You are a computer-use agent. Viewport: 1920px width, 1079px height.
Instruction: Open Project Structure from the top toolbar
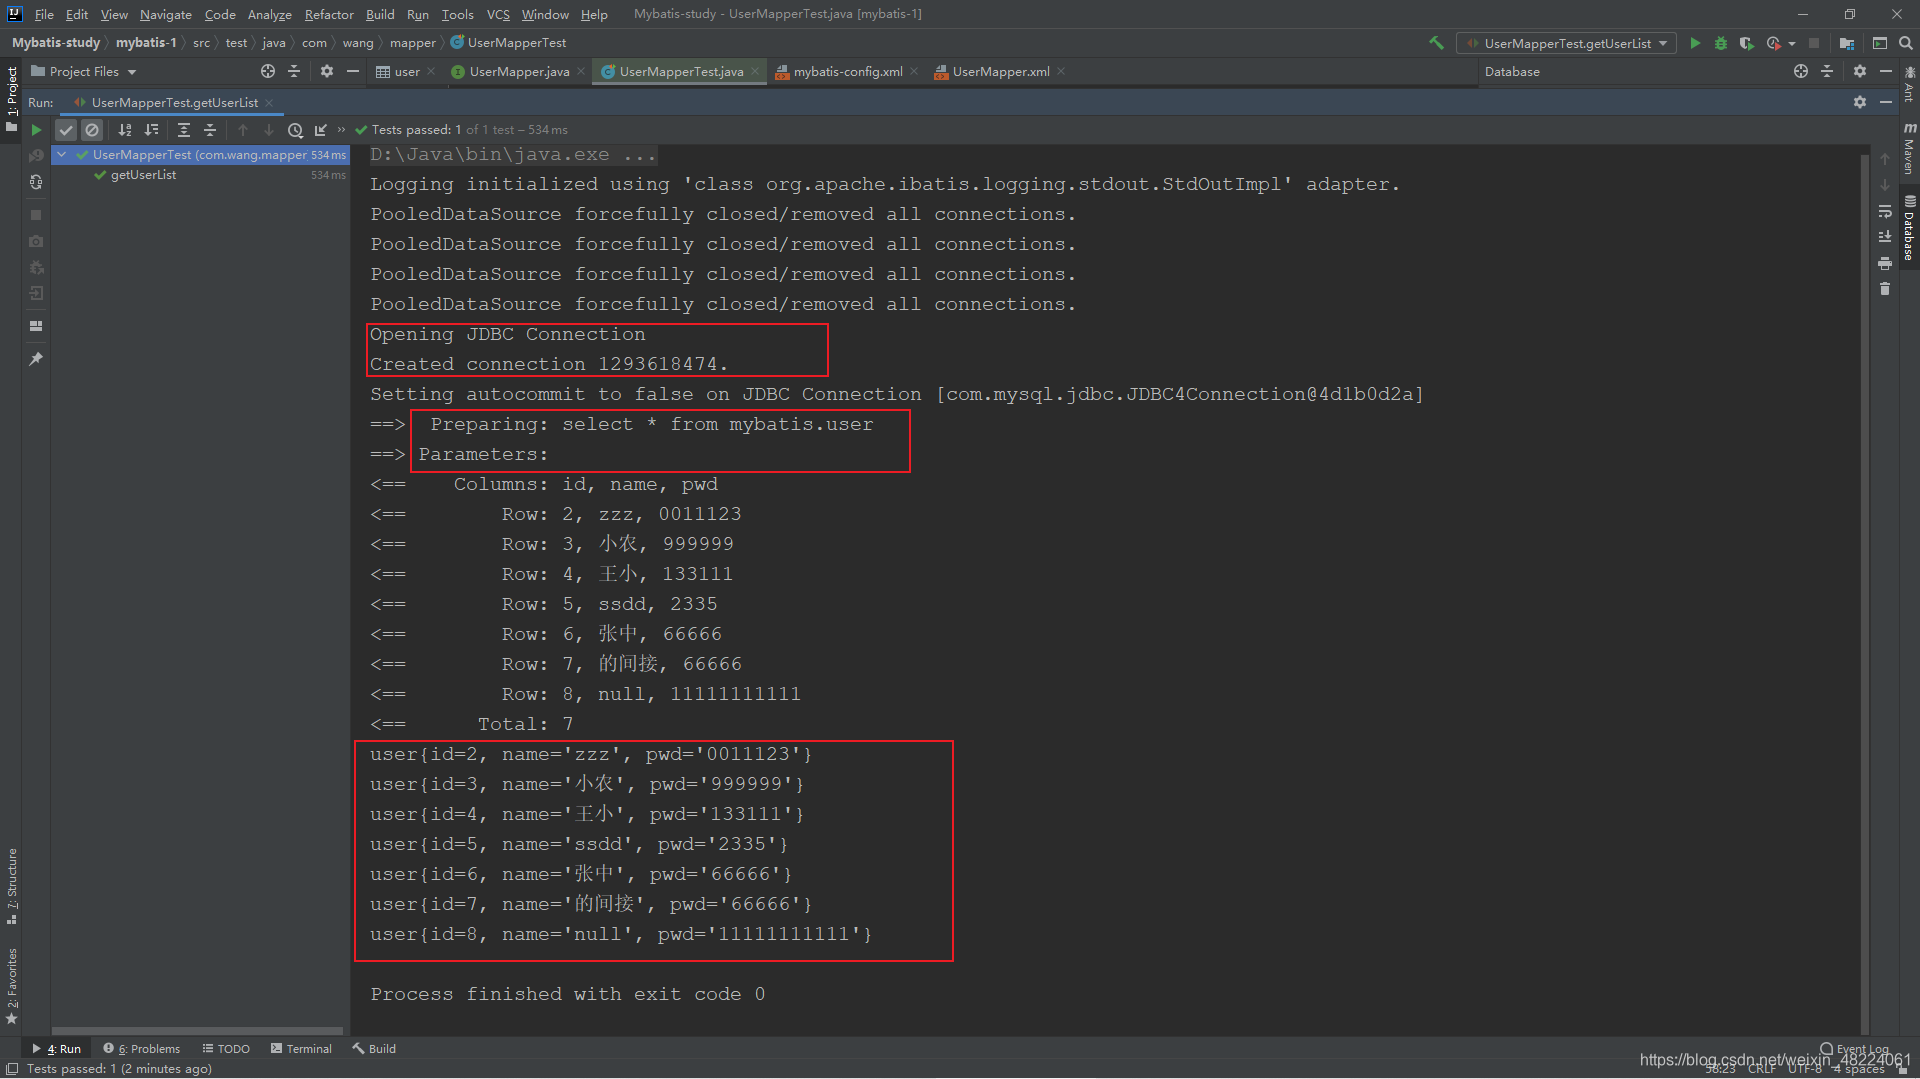[x=1846, y=43]
